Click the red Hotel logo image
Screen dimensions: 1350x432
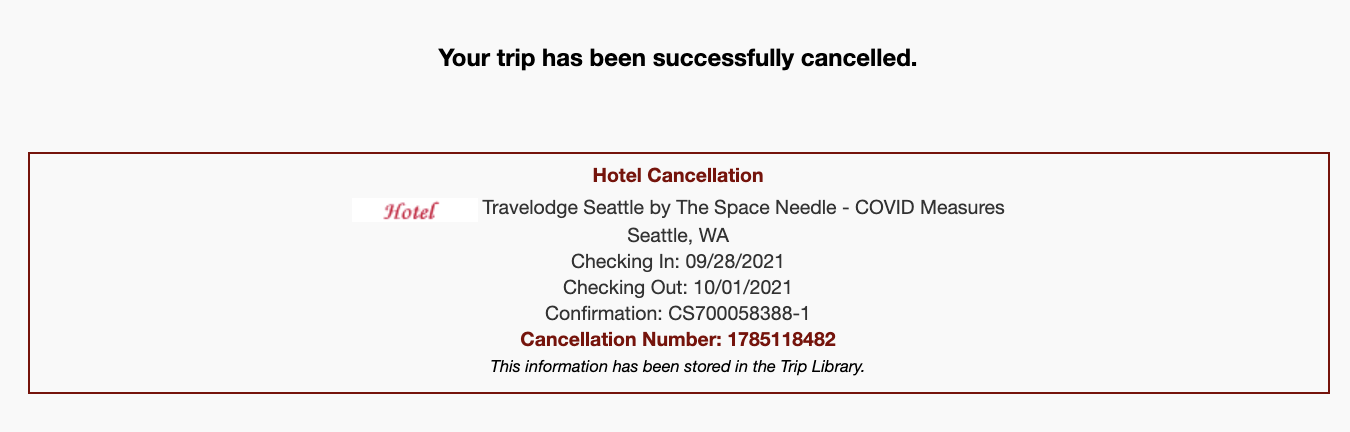click(411, 210)
